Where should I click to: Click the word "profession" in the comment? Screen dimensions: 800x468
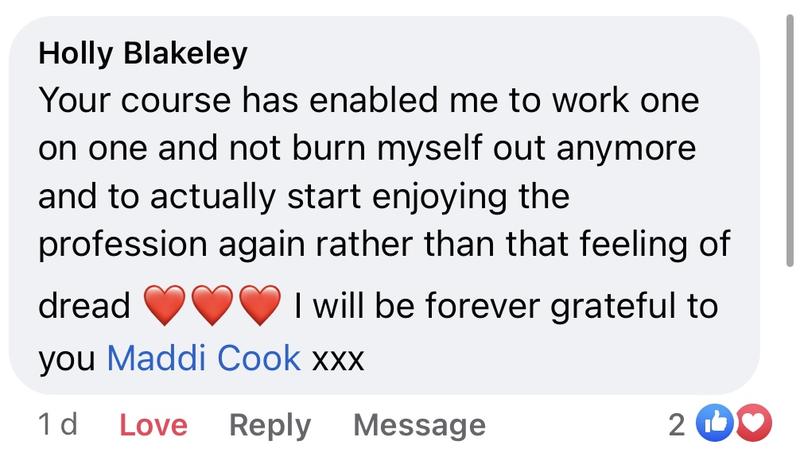[118, 246]
